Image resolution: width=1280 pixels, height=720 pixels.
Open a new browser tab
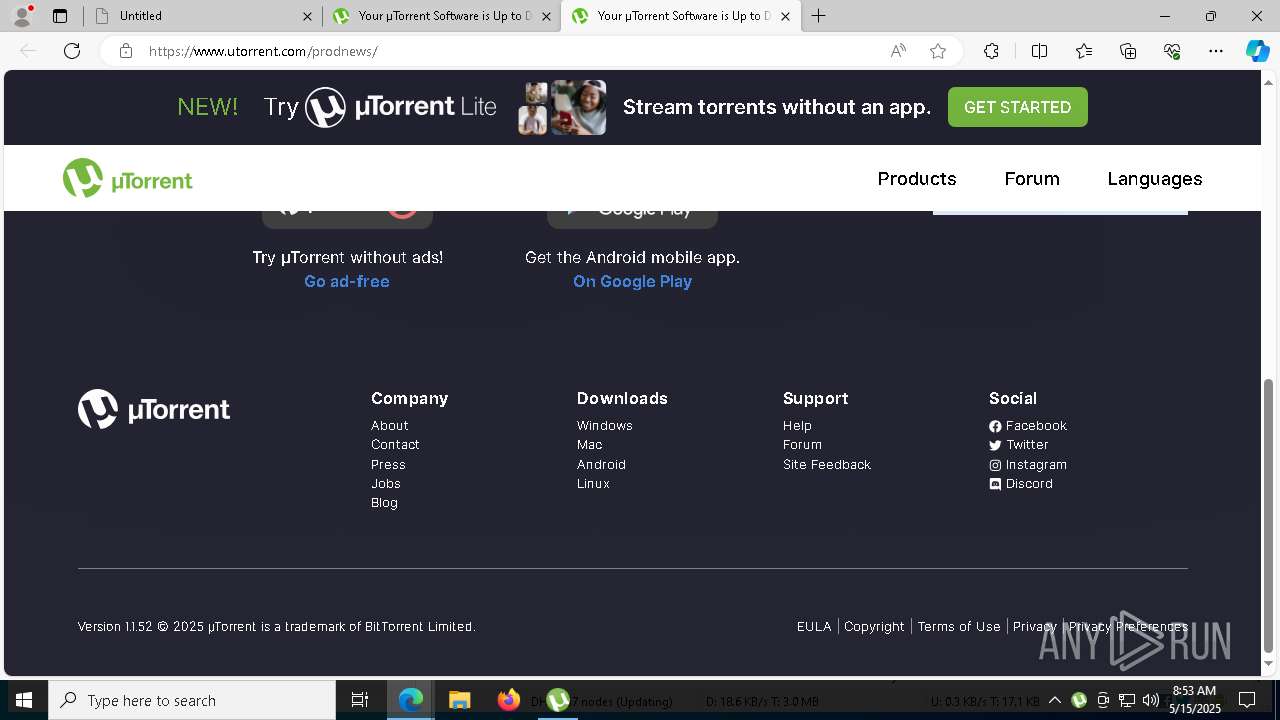point(819,16)
